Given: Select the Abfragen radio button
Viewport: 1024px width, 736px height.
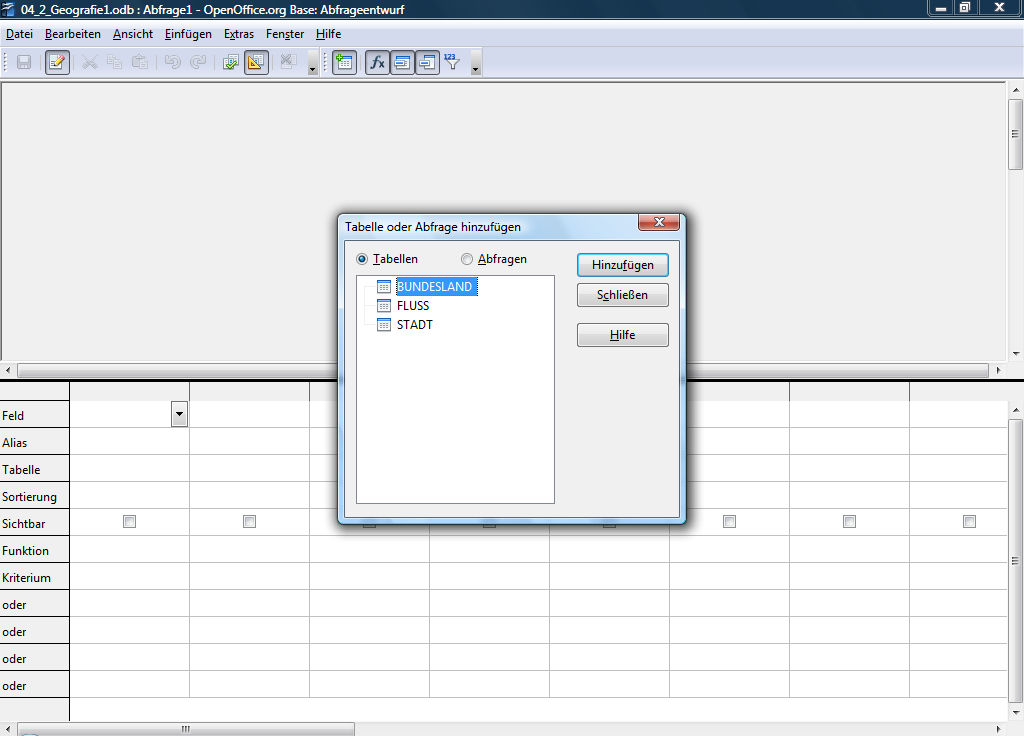Looking at the screenshot, I should [x=467, y=259].
